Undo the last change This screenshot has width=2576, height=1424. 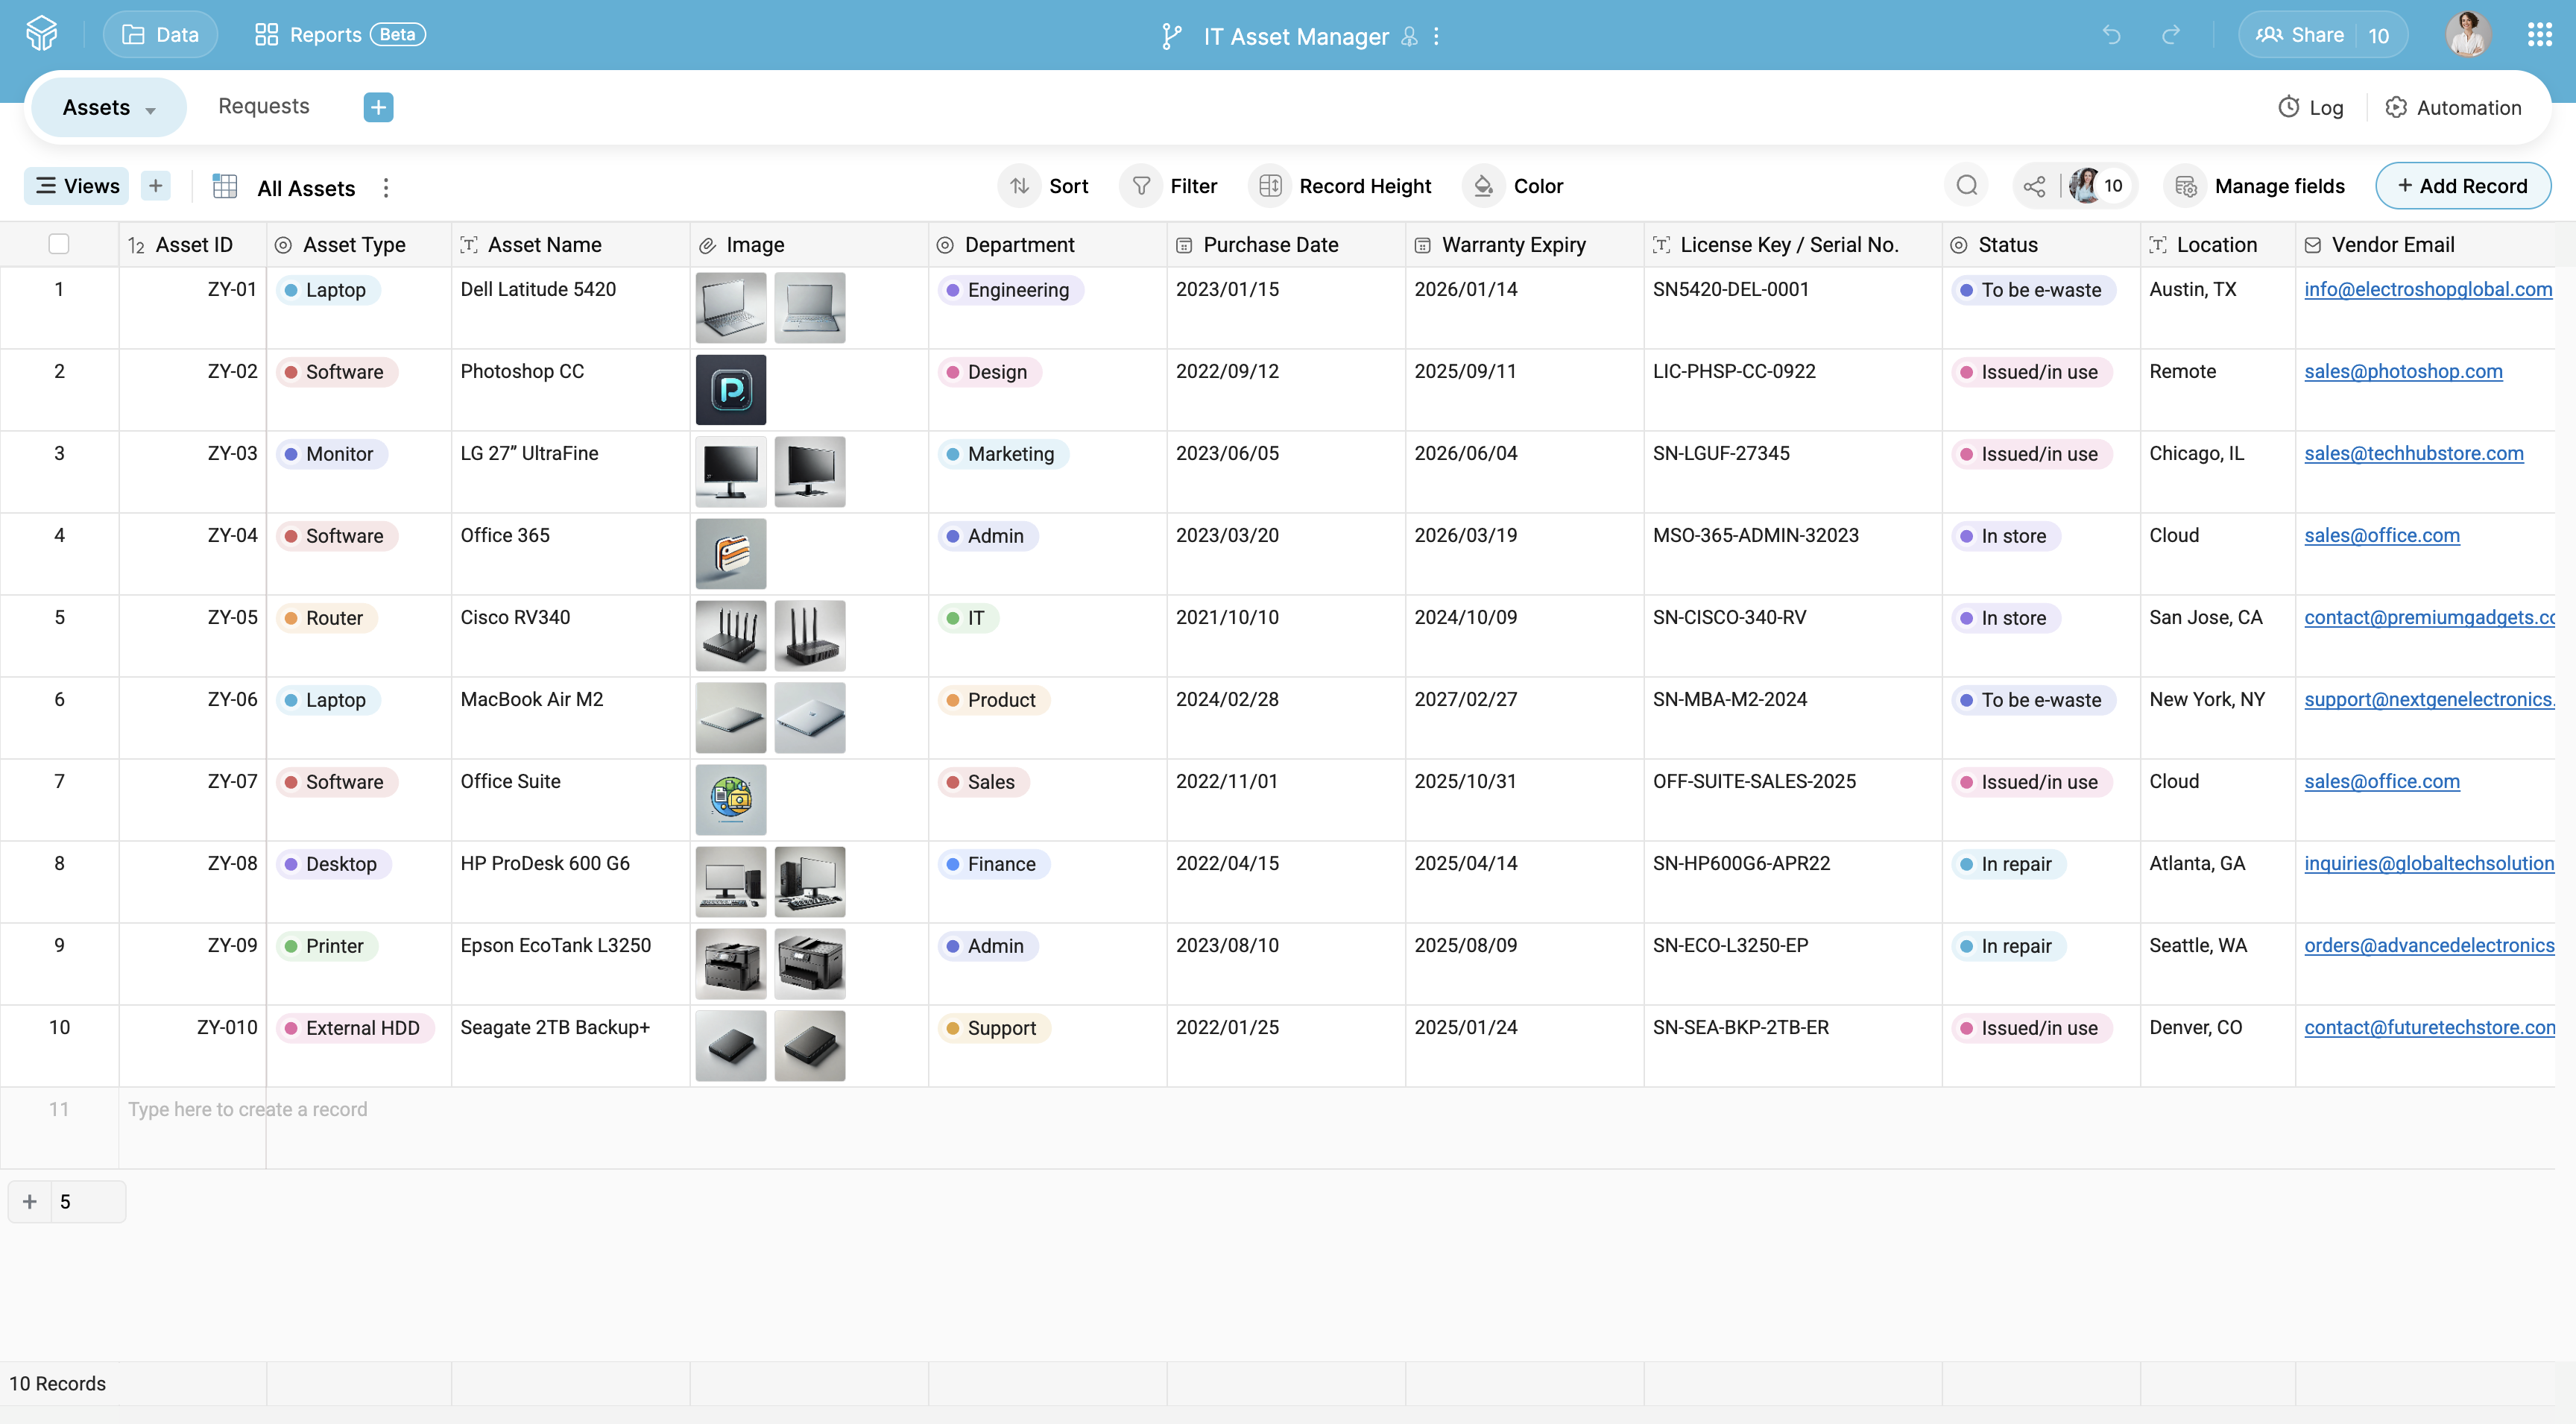point(2110,35)
